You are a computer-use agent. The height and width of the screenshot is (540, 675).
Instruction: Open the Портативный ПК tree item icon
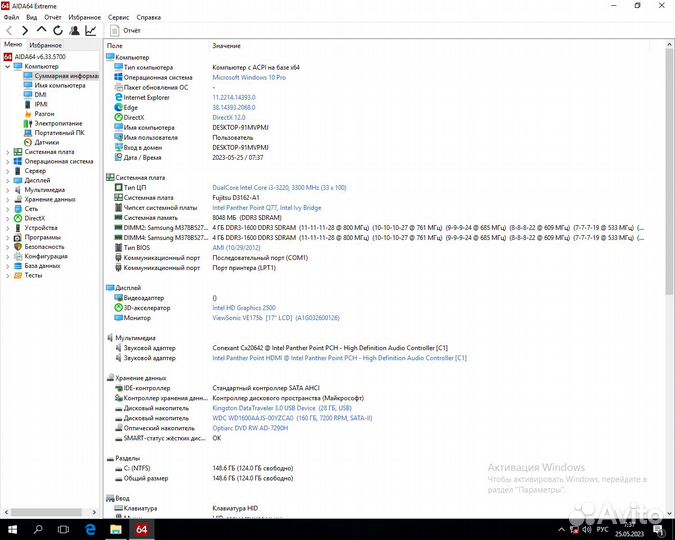28,133
